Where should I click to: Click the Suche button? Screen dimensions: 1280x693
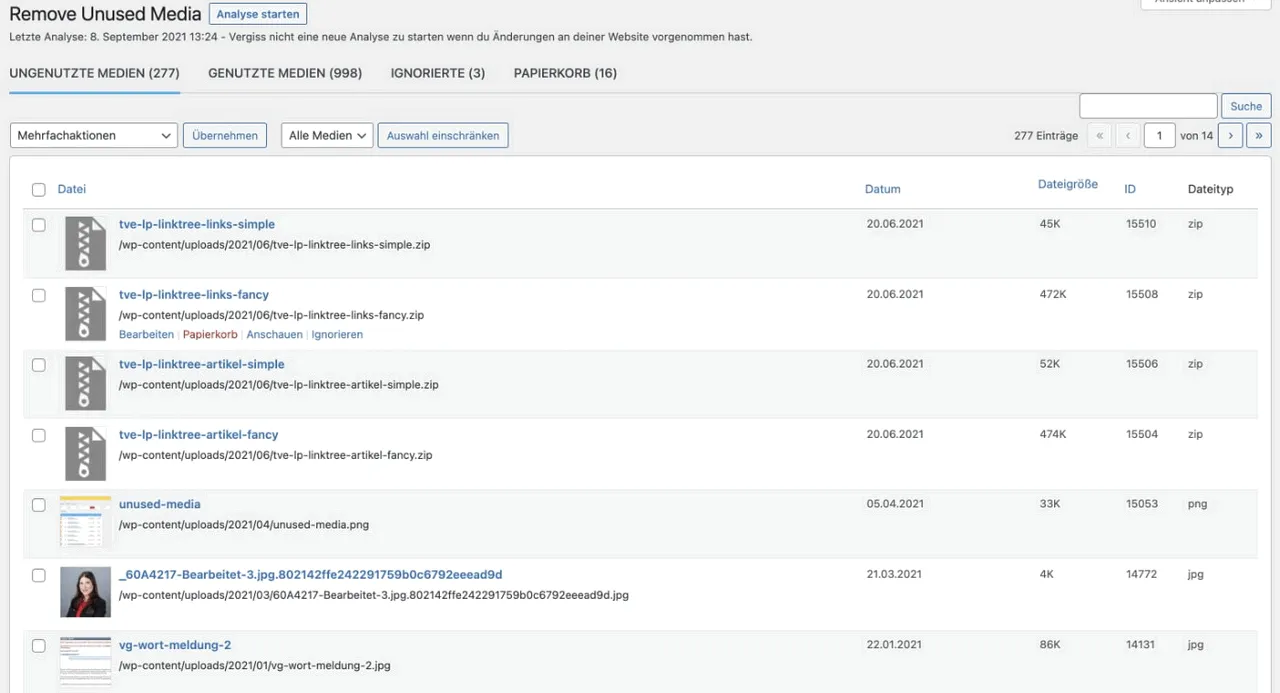click(1246, 106)
